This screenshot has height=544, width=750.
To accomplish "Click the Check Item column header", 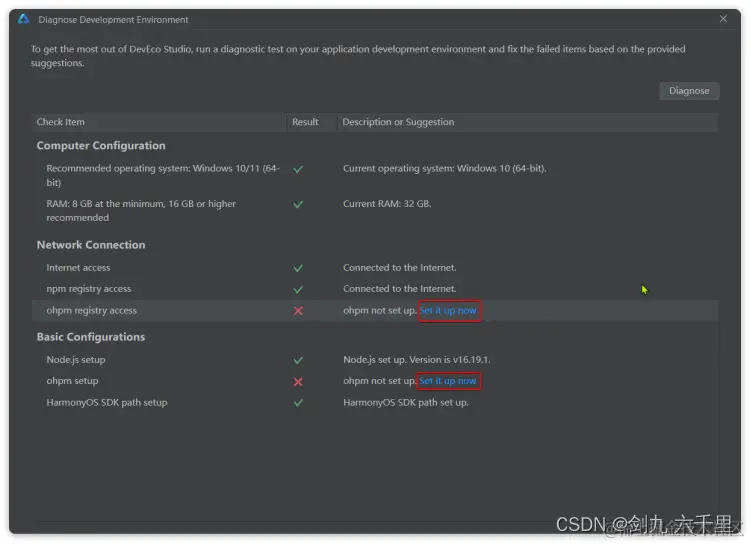I will pyautogui.click(x=61, y=122).
